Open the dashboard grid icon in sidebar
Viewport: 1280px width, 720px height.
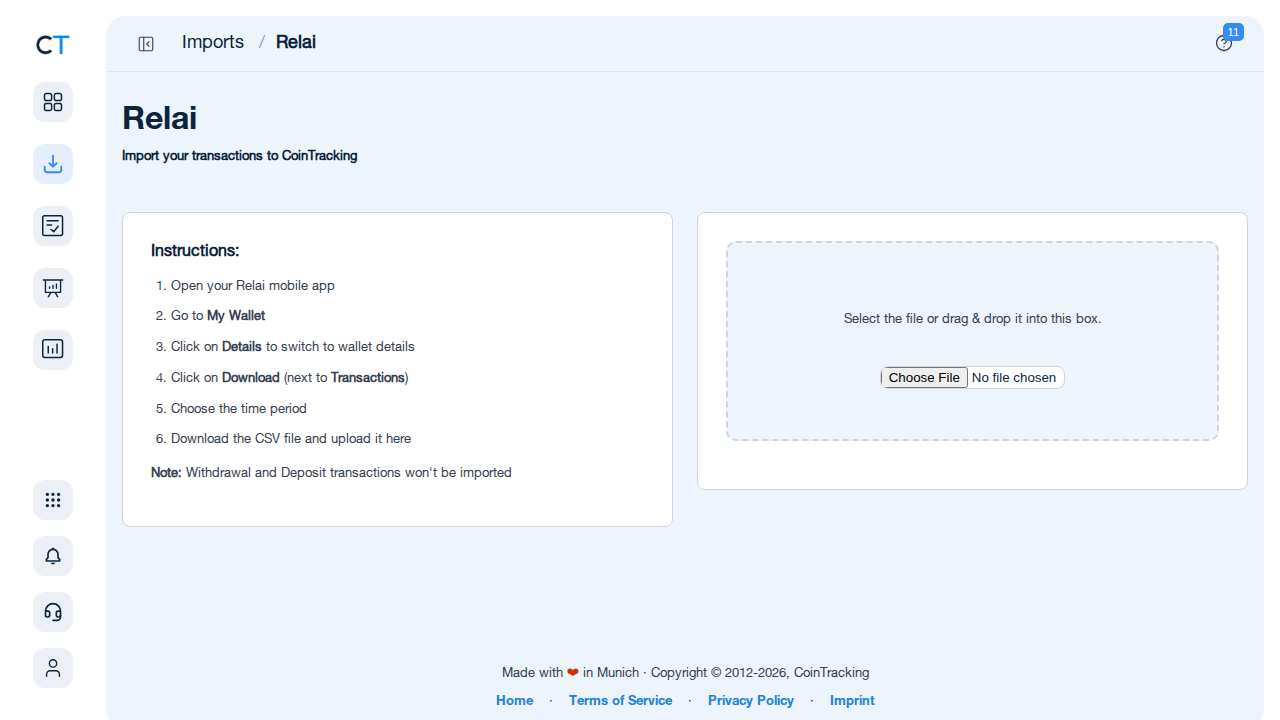[x=53, y=102]
